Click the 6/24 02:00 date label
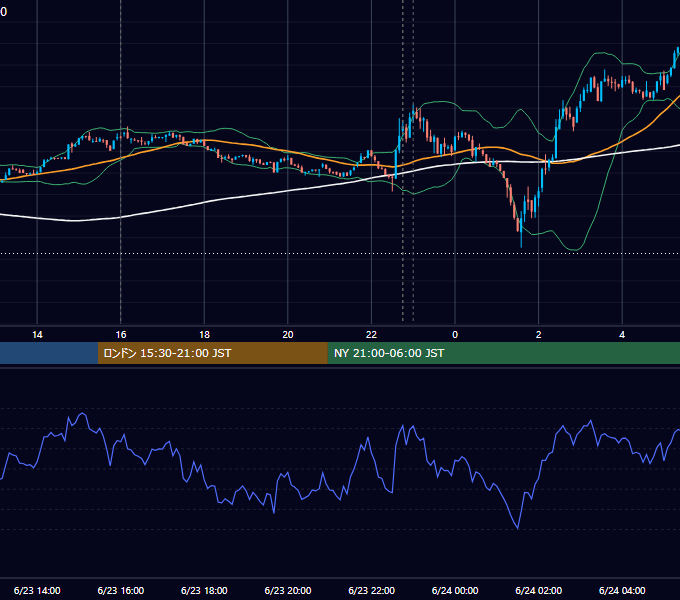The width and height of the screenshot is (680, 600). coord(539,590)
